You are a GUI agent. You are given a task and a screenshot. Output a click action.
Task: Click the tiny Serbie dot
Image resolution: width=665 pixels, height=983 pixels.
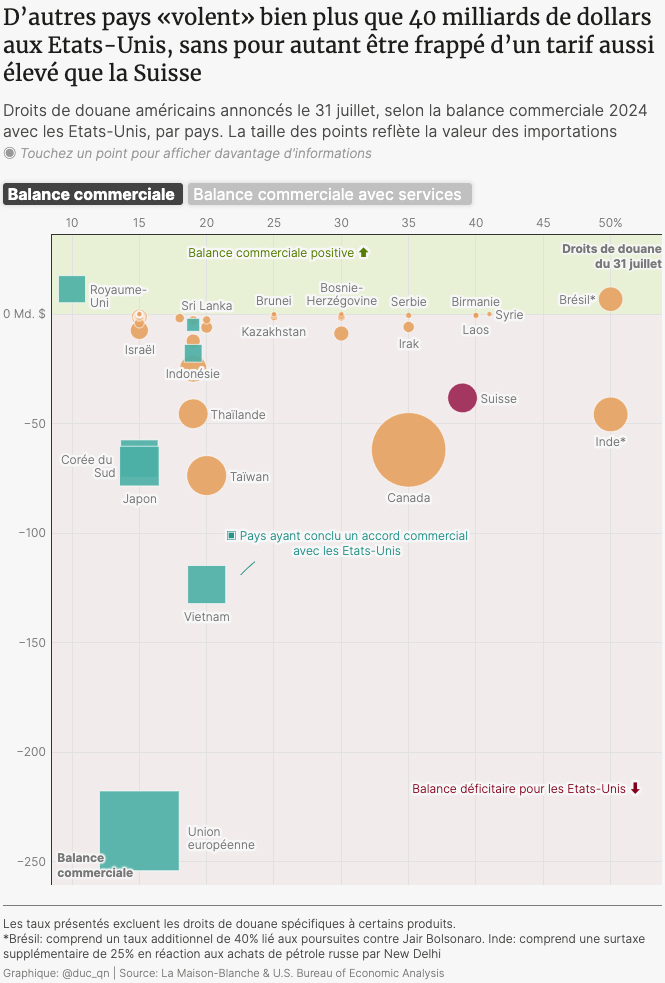point(408,315)
